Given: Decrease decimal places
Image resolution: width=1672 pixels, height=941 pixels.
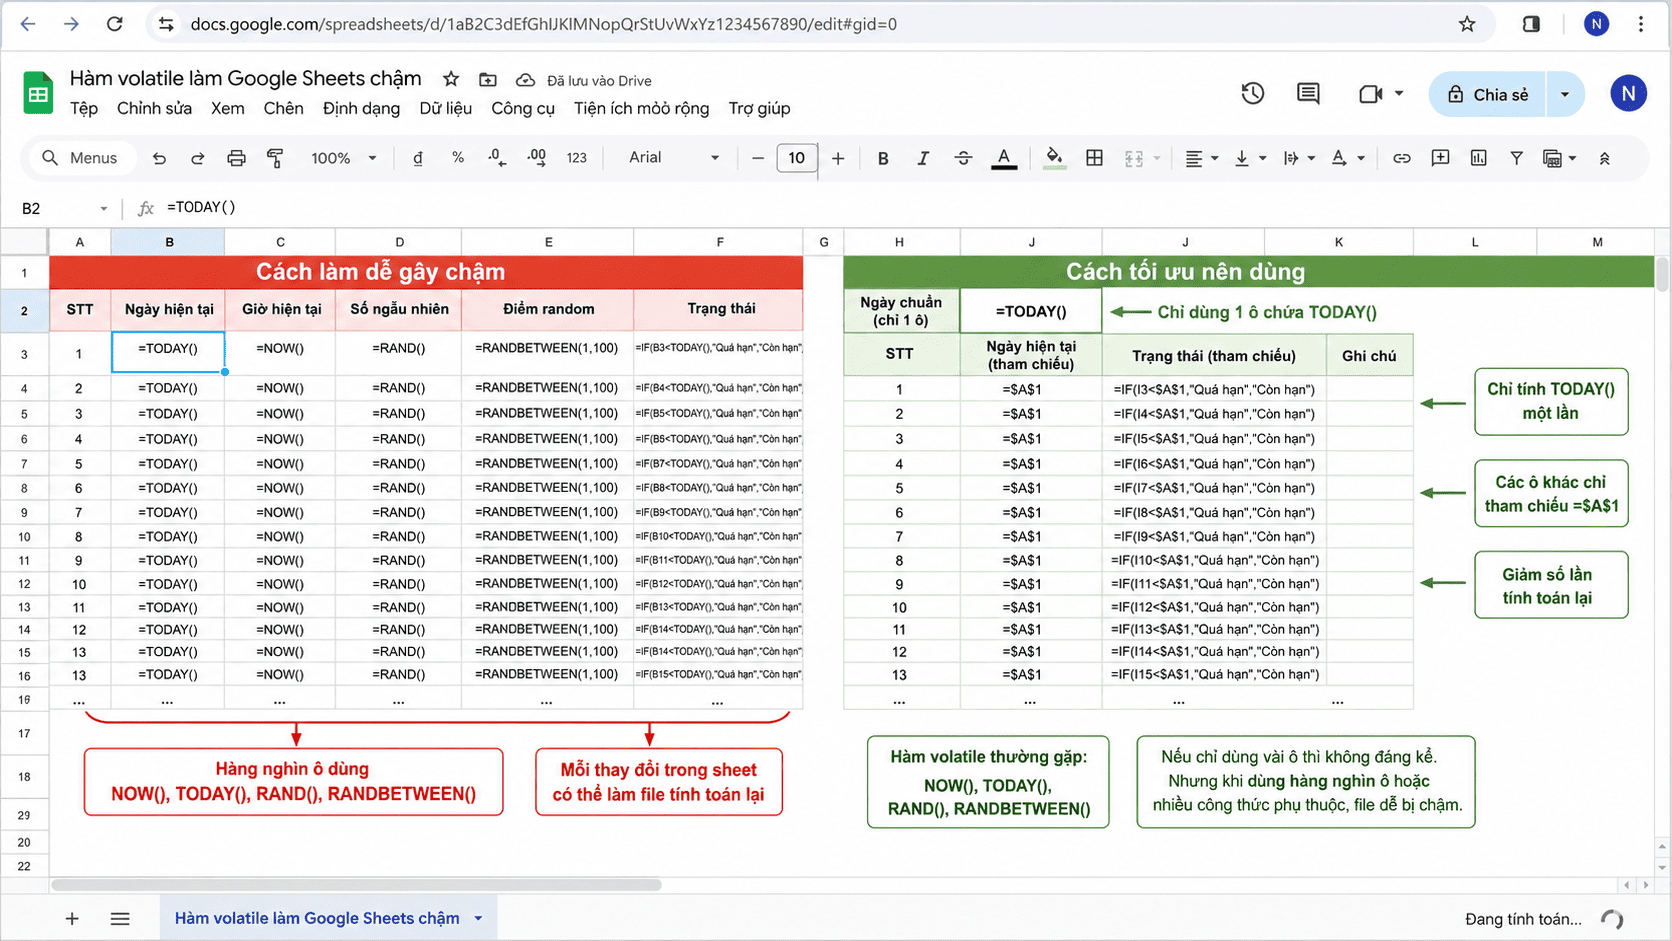Looking at the screenshot, I should pyautogui.click(x=497, y=158).
